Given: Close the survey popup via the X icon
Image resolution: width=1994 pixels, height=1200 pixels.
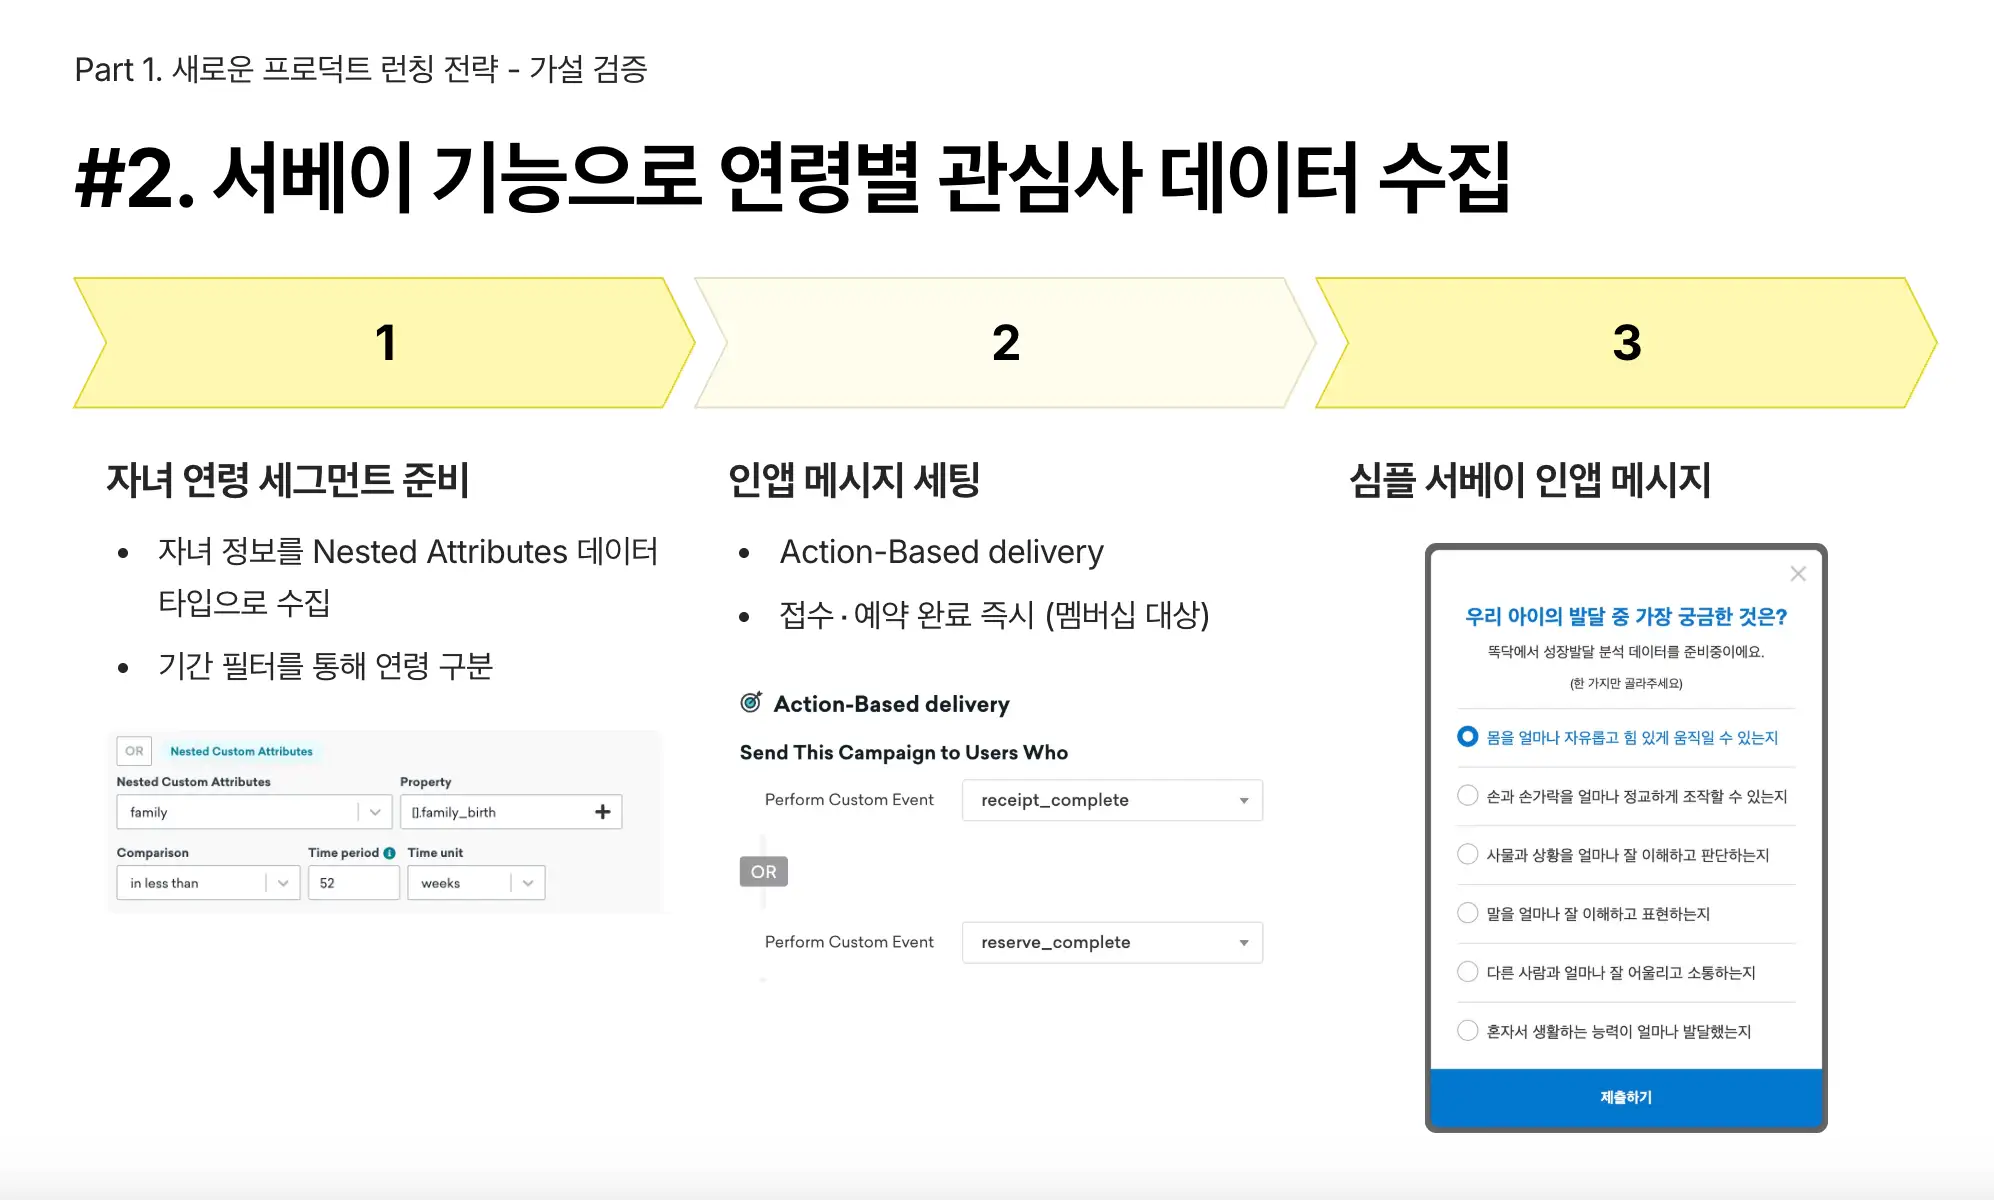Looking at the screenshot, I should [1798, 573].
